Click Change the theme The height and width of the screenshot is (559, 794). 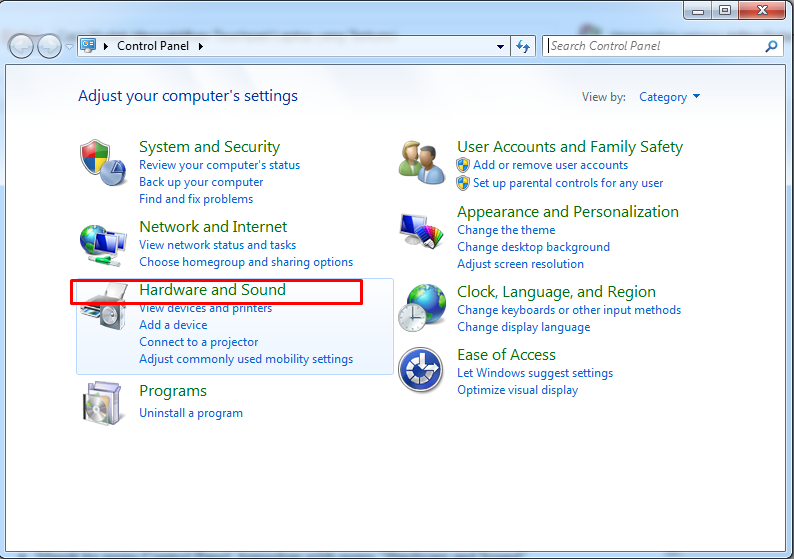tap(506, 230)
